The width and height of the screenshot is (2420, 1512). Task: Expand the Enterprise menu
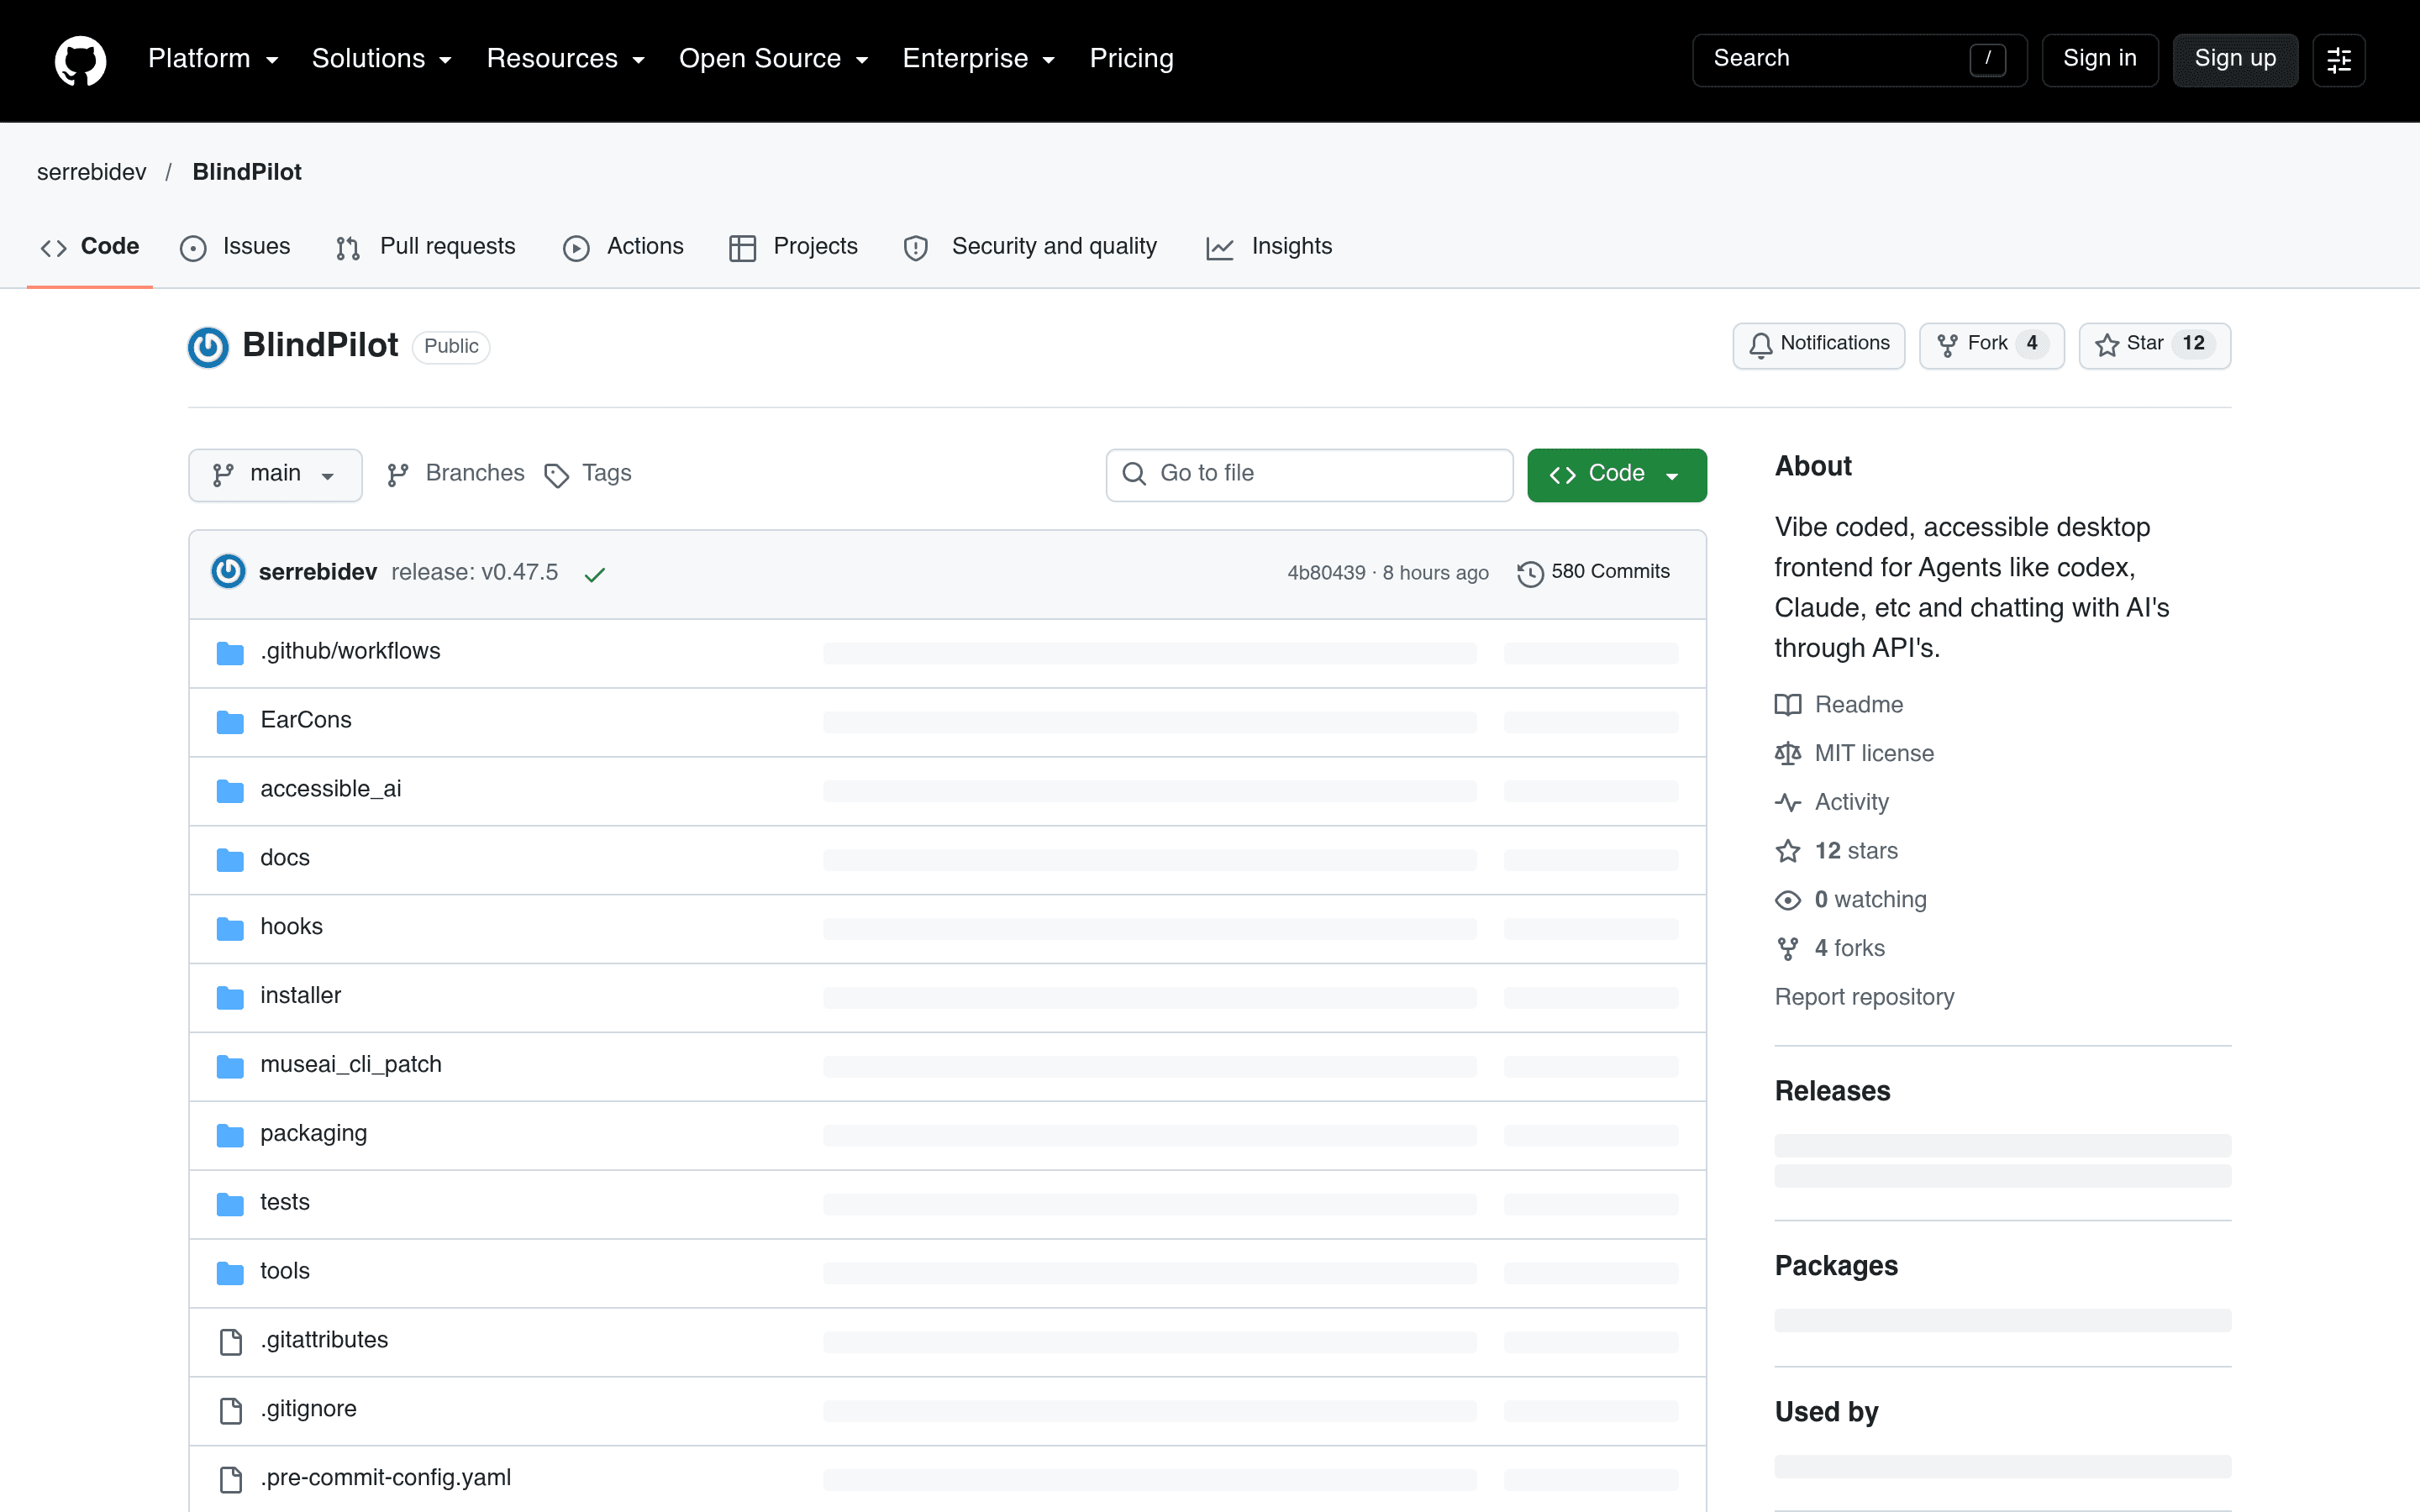(x=979, y=59)
